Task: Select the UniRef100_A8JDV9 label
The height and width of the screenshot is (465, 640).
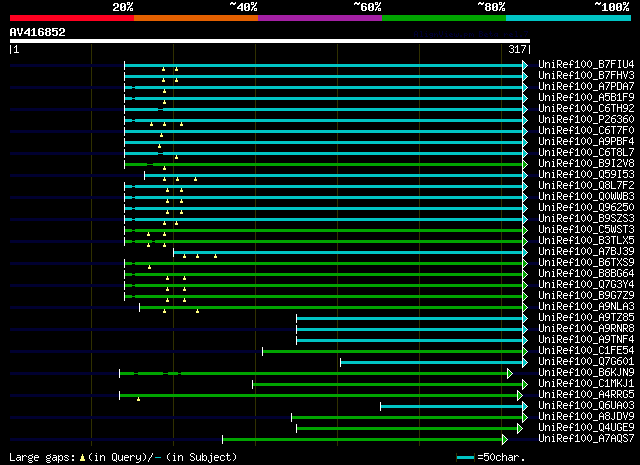Action: point(586,417)
